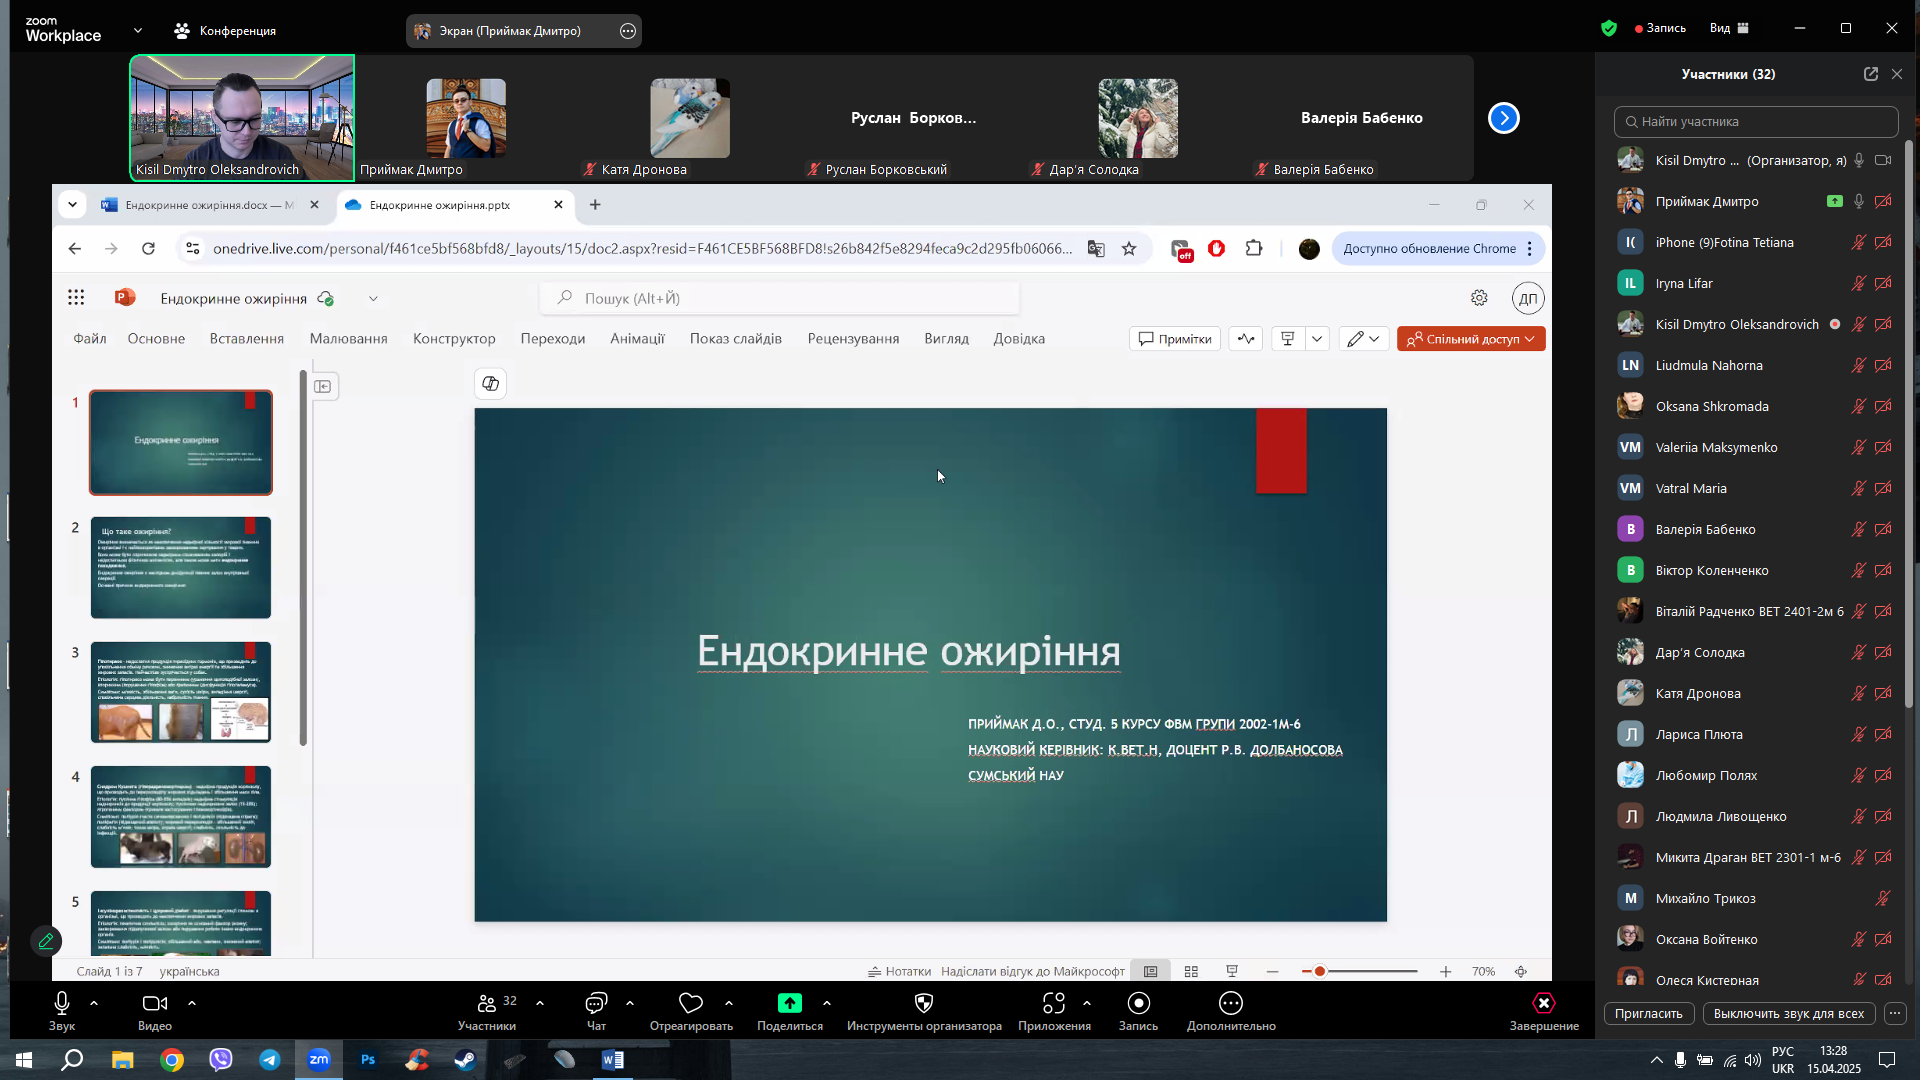This screenshot has width=1920, height=1080.
Task: Click the Reactions heart icon
Action: [x=690, y=1003]
